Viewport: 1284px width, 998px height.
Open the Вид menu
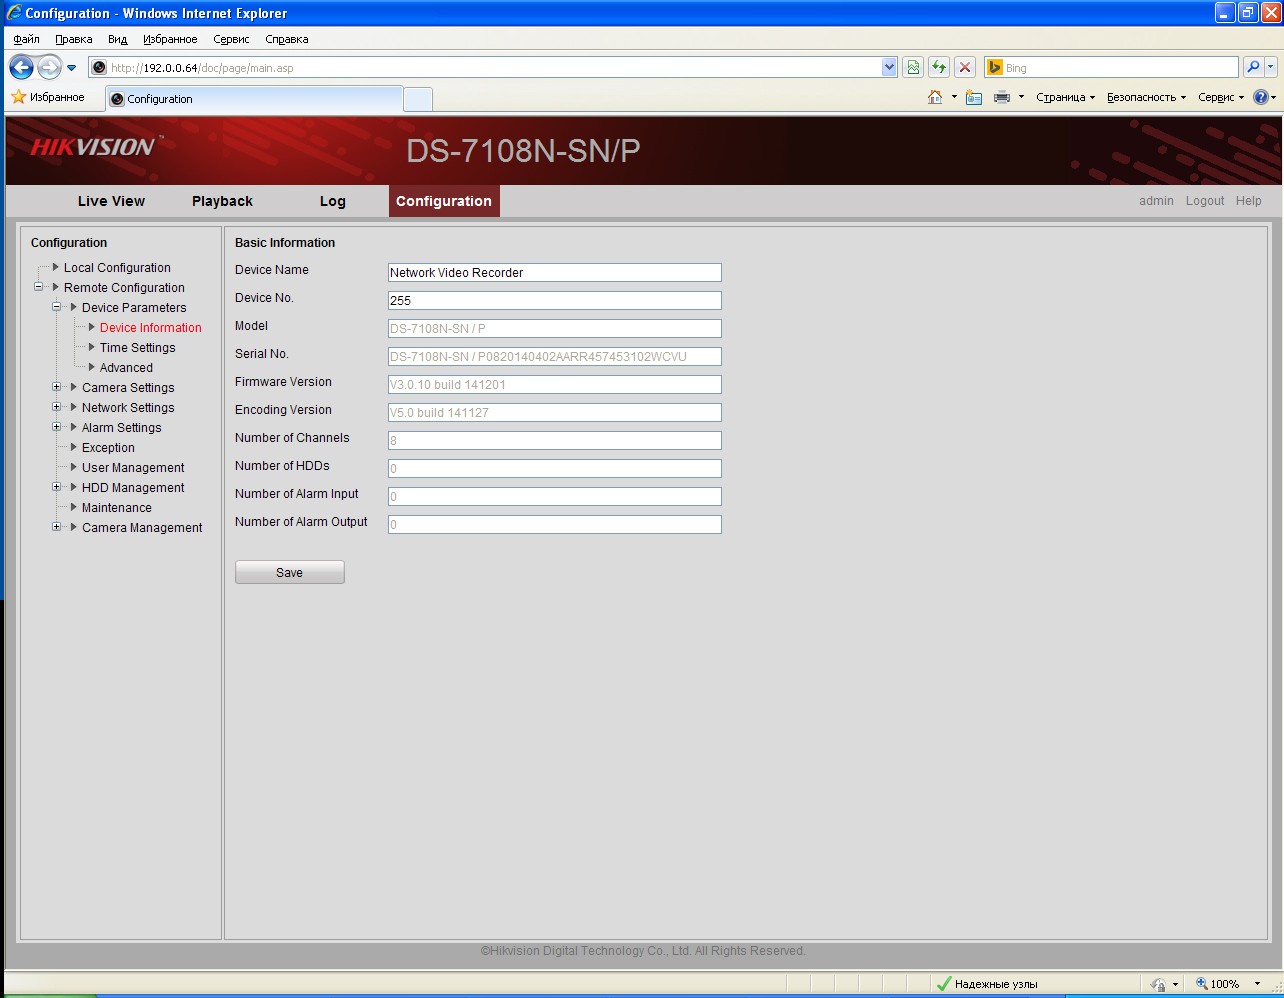117,39
